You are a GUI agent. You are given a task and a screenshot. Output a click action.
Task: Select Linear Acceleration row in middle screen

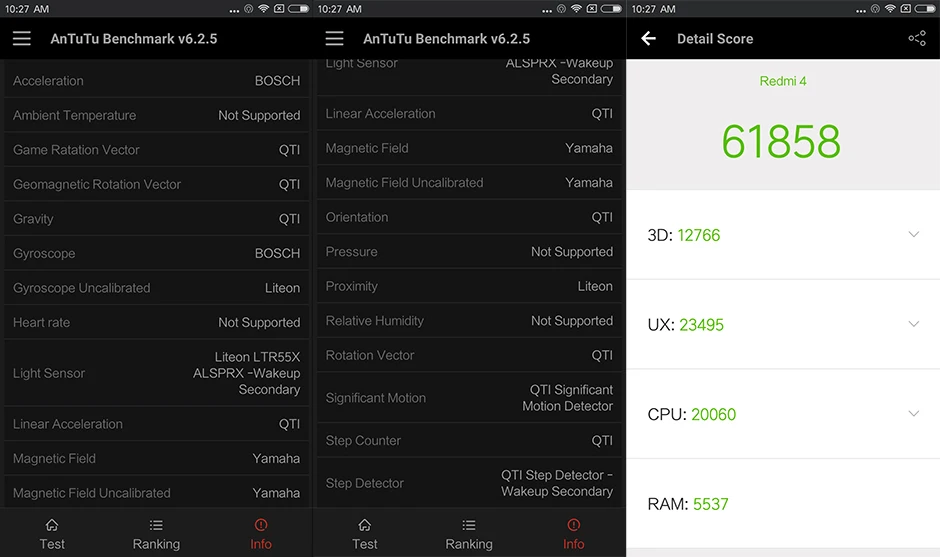click(469, 114)
